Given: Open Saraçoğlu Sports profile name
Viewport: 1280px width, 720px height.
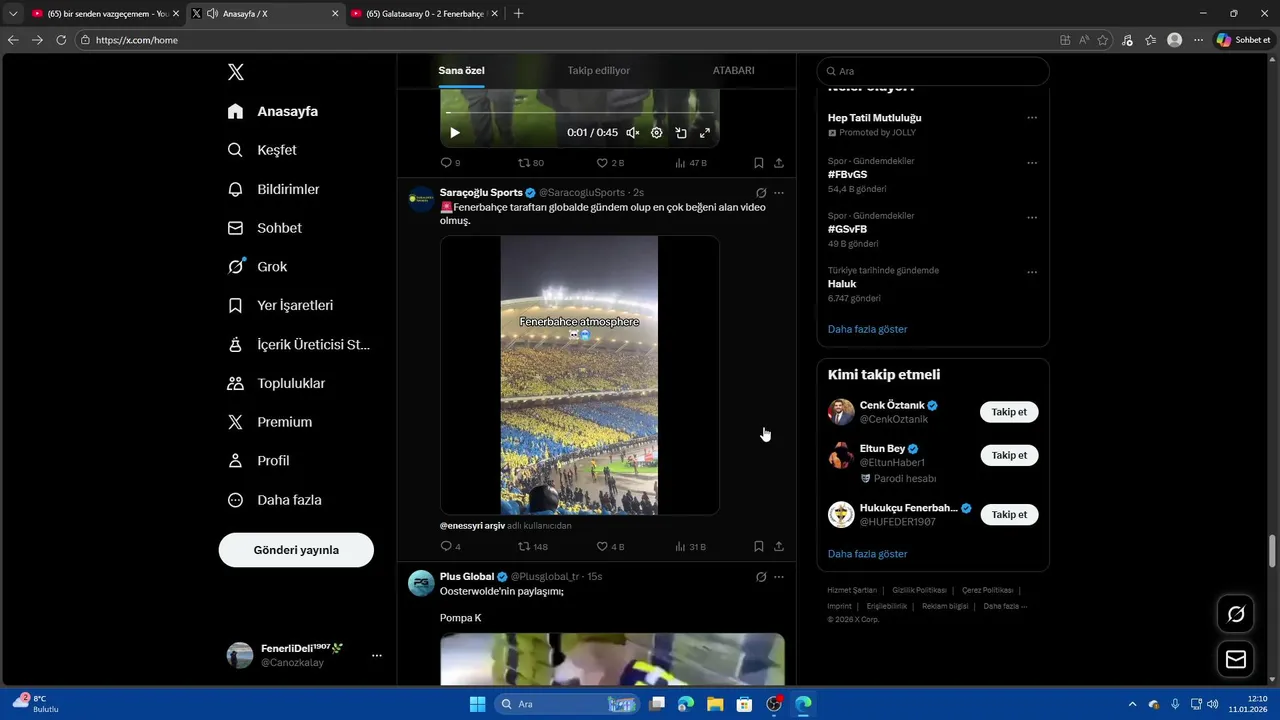Looking at the screenshot, I should [481, 192].
